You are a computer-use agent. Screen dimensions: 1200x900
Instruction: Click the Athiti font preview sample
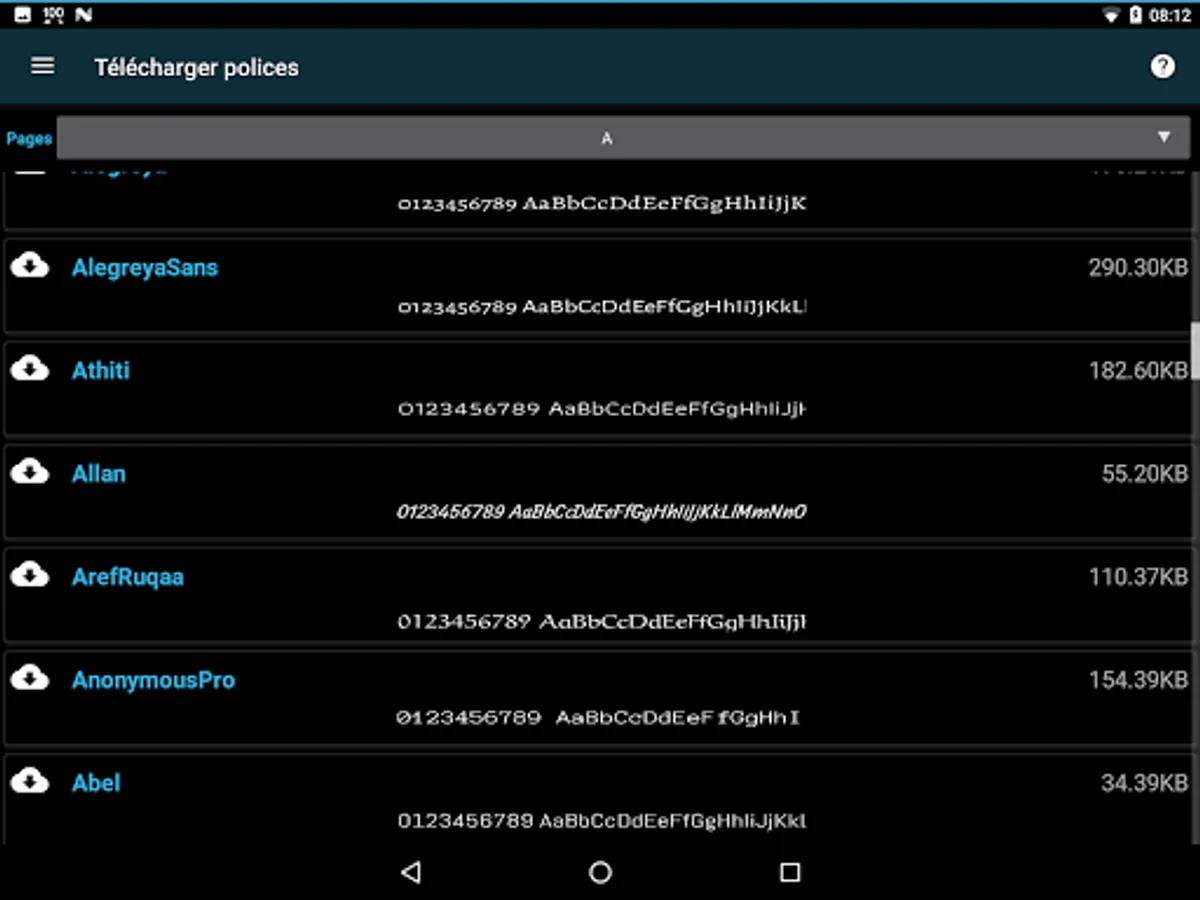(x=602, y=409)
